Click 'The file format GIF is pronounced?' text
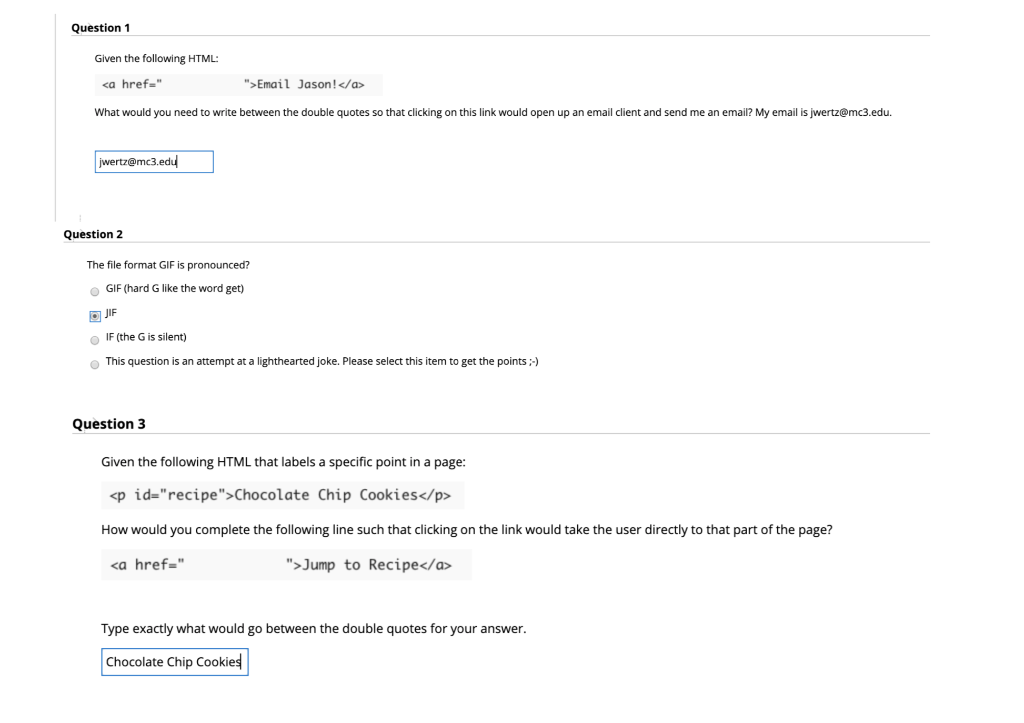The width and height of the screenshot is (1024, 723). tap(168, 265)
